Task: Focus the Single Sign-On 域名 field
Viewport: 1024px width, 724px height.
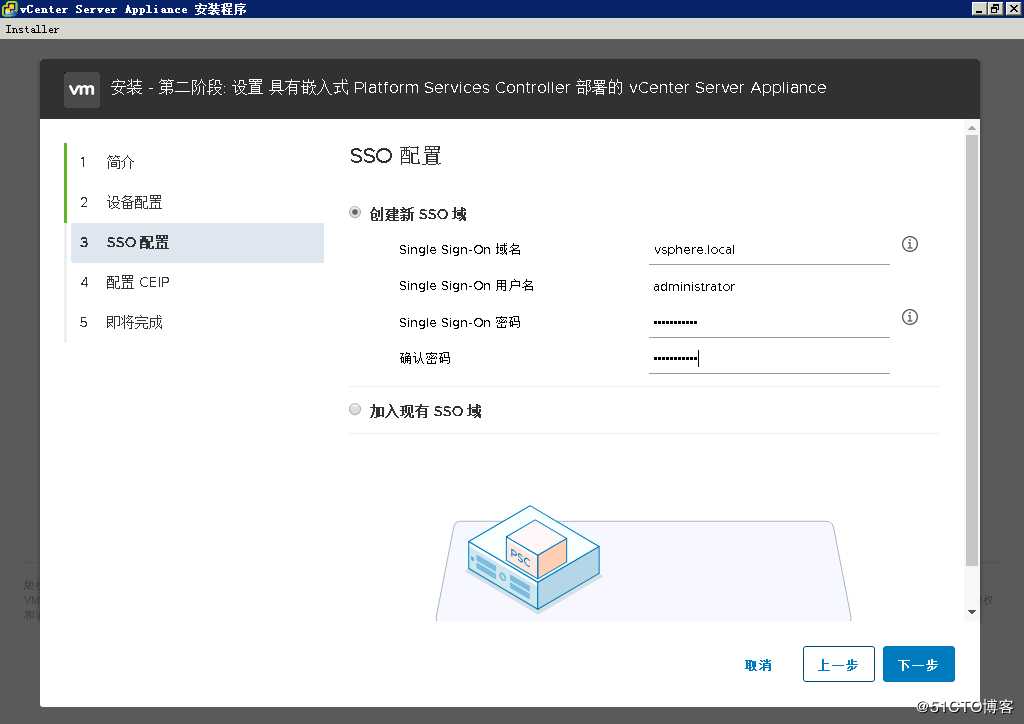Action: point(769,250)
